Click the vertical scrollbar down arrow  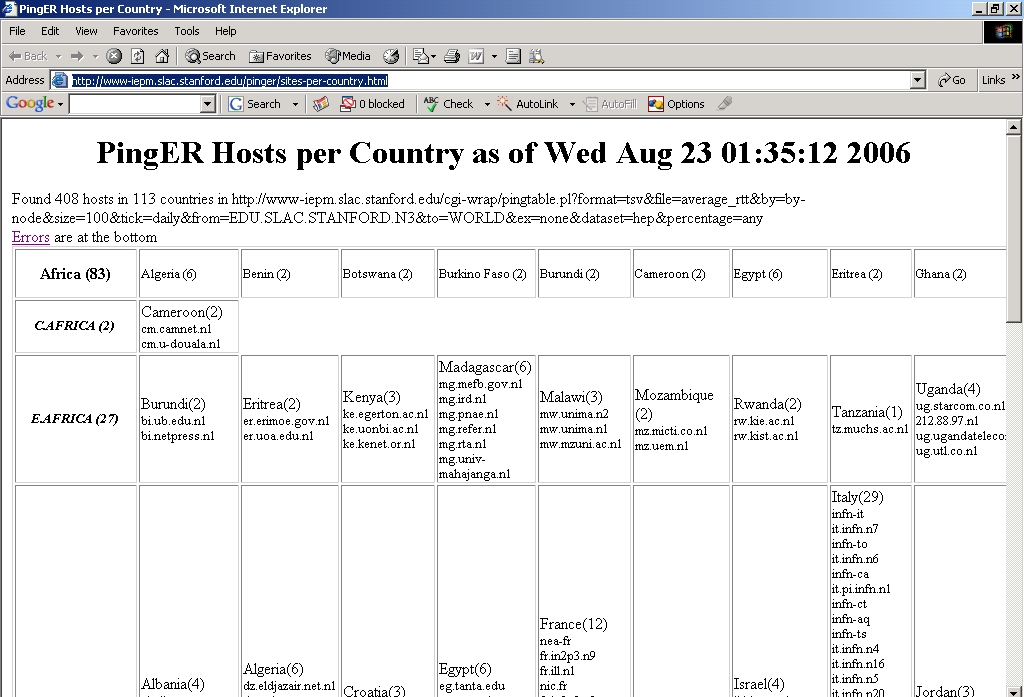pos(1014,690)
